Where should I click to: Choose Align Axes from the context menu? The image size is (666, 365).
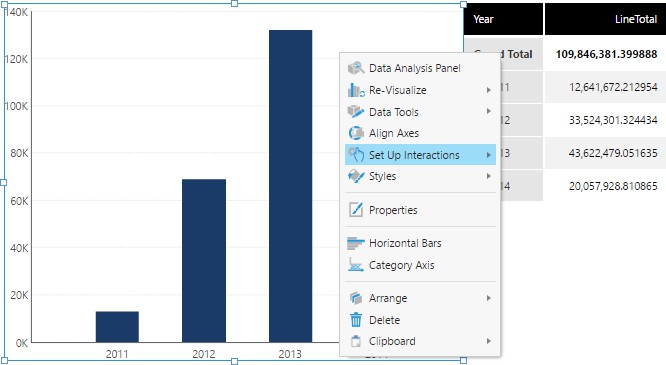coord(420,133)
